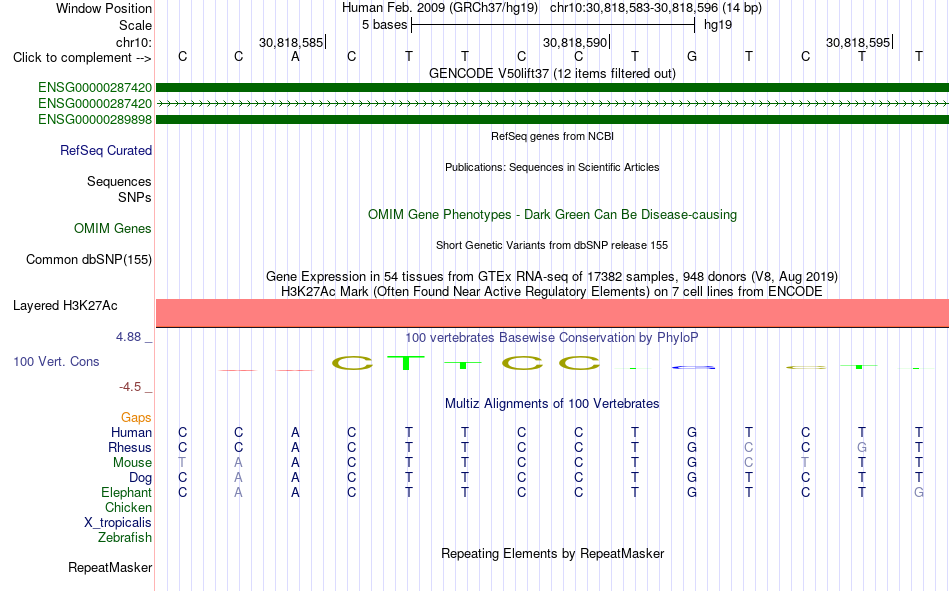Click the '5 bases' scale text
This screenshot has width=950, height=591.
tap(384, 25)
